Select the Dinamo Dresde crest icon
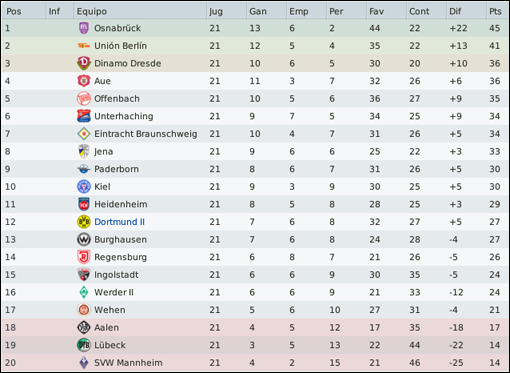Image resolution: width=510 pixels, height=373 pixels. [x=84, y=63]
